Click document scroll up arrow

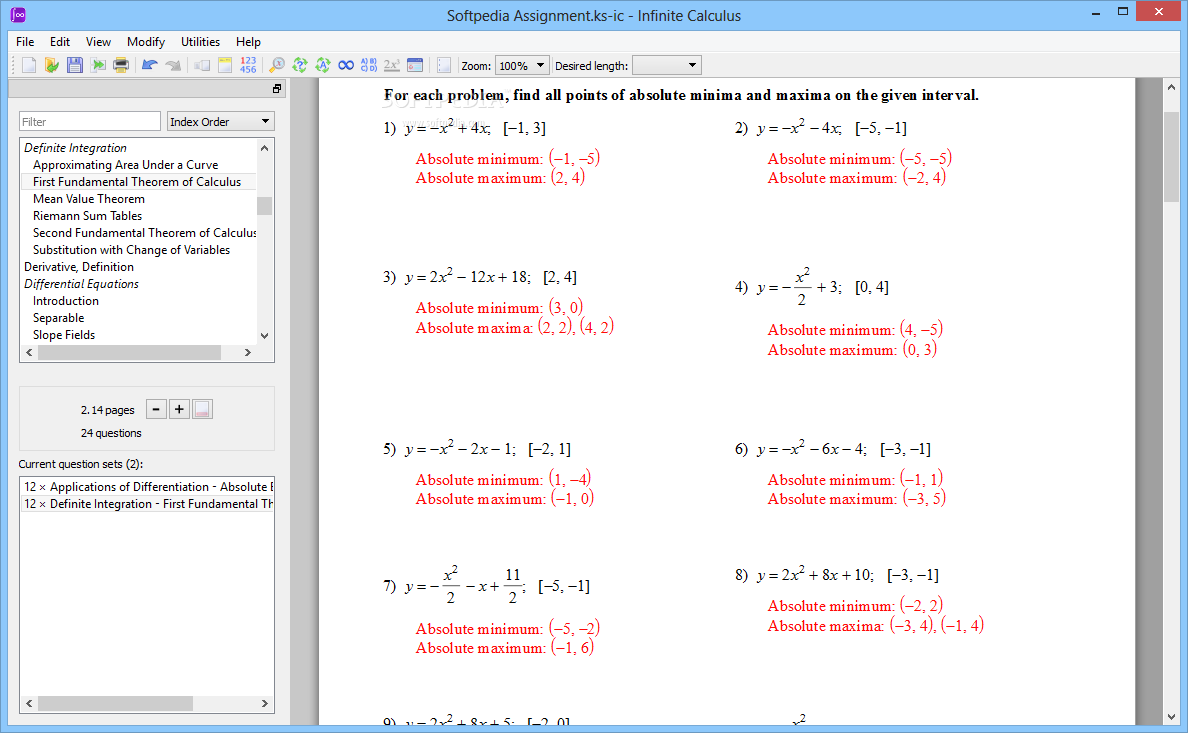tap(1171, 87)
